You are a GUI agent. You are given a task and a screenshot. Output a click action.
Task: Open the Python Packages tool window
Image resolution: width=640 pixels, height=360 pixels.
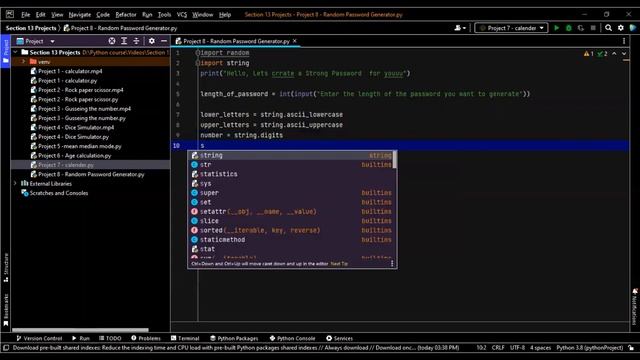(234, 338)
